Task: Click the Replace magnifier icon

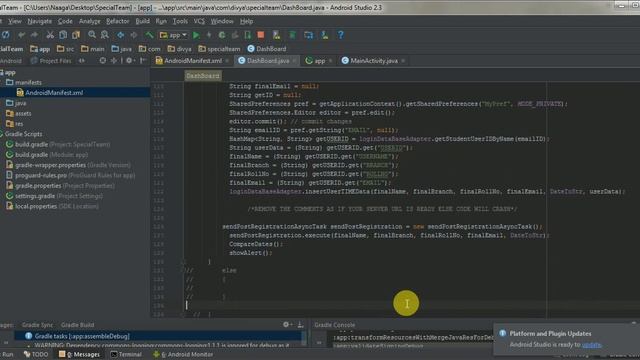Action: pos(105,35)
